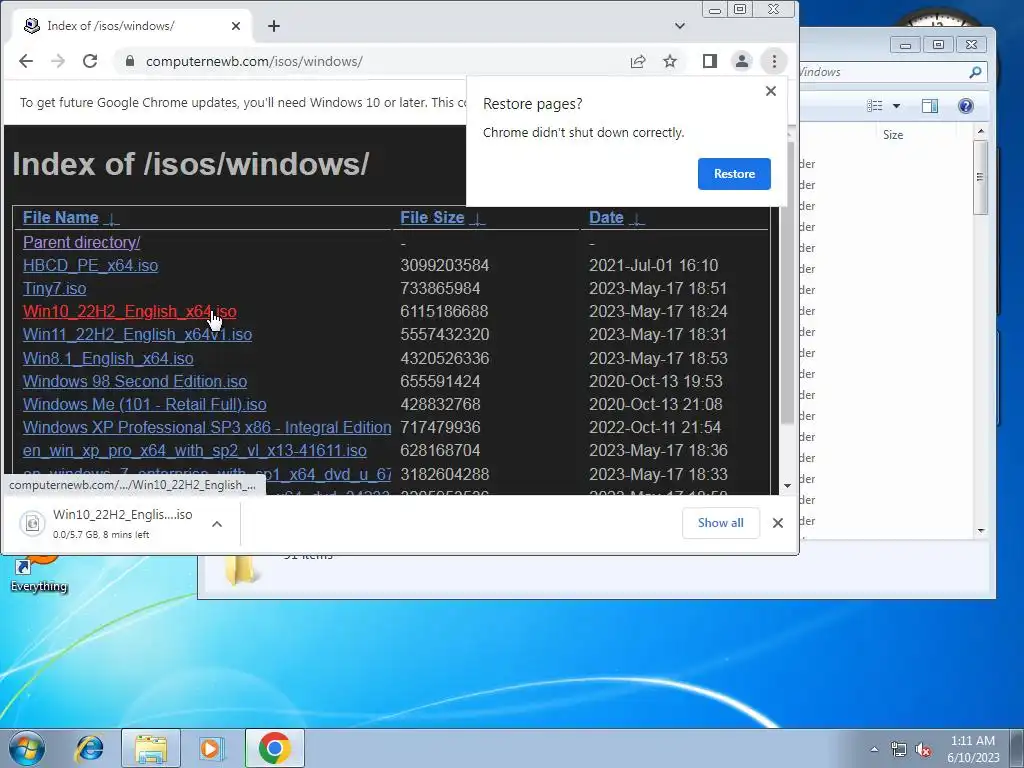
Task: Sort by File Size column header
Action: 432,217
